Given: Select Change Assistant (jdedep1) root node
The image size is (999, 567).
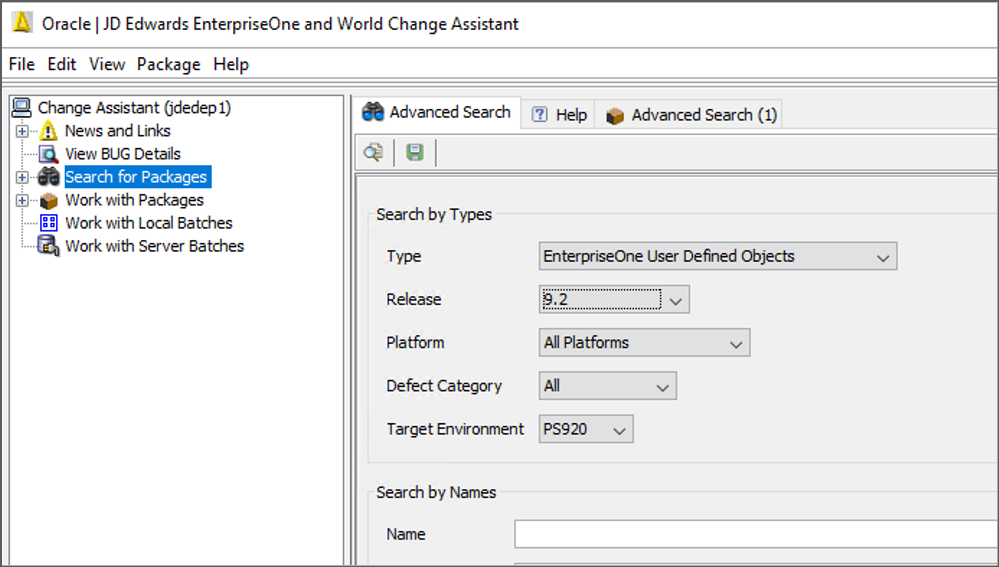Looking at the screenshot, I should tap(134, 108).
